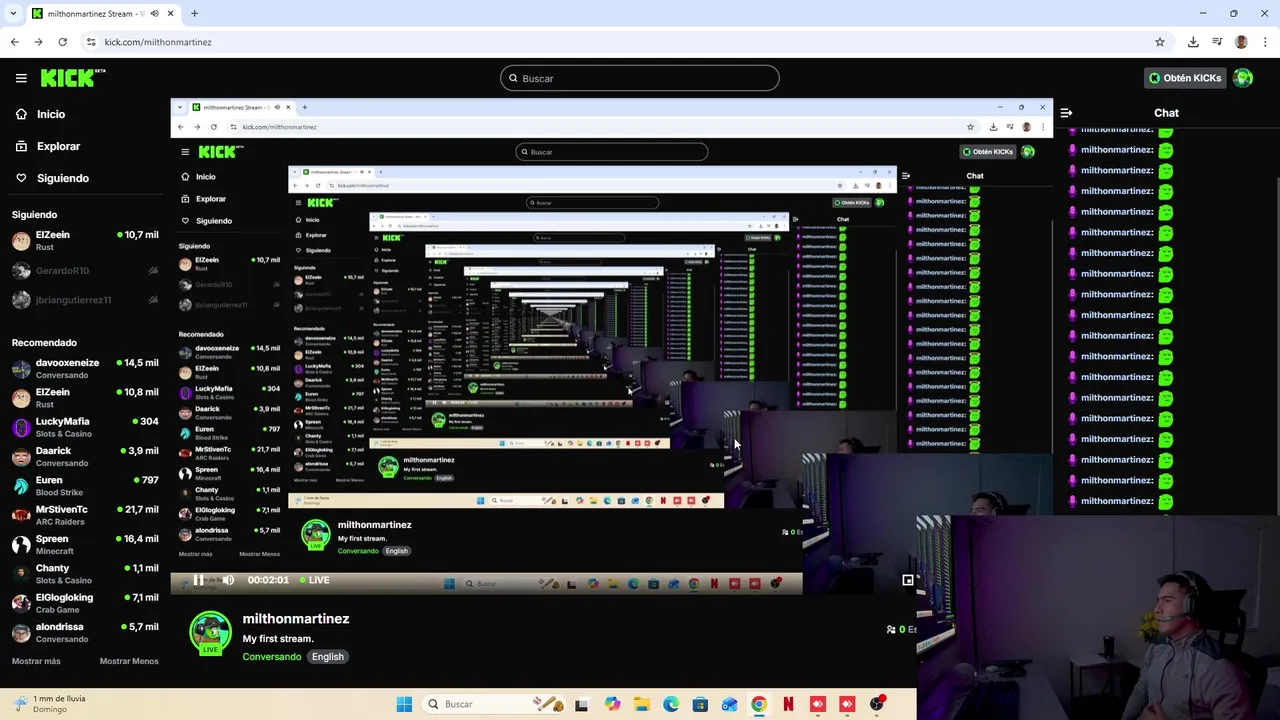Click the KICK logo in the header
This screenshot has height=720, width=1280.
pyautogui.click(x=73, y=78)
